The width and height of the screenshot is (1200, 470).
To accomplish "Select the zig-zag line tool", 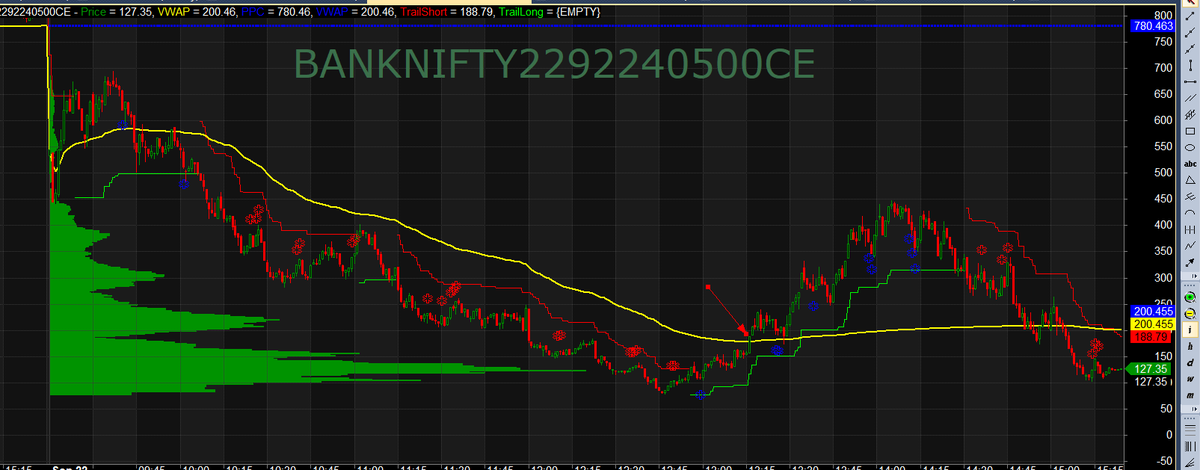I will 1190,245.
